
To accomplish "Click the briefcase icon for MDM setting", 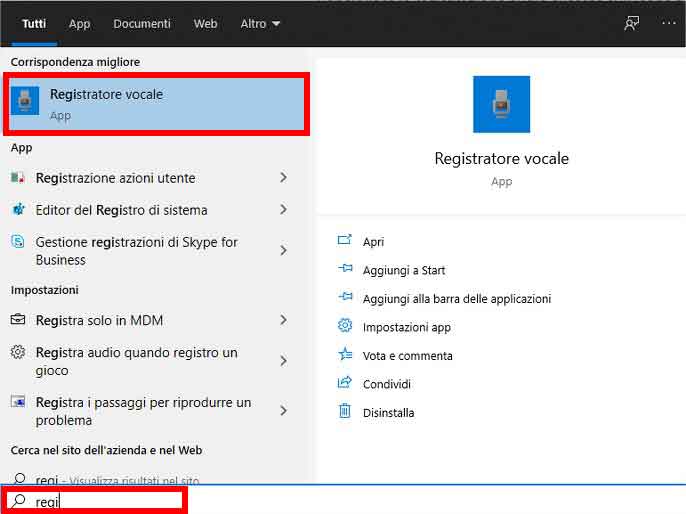I will tap(18, 319).
